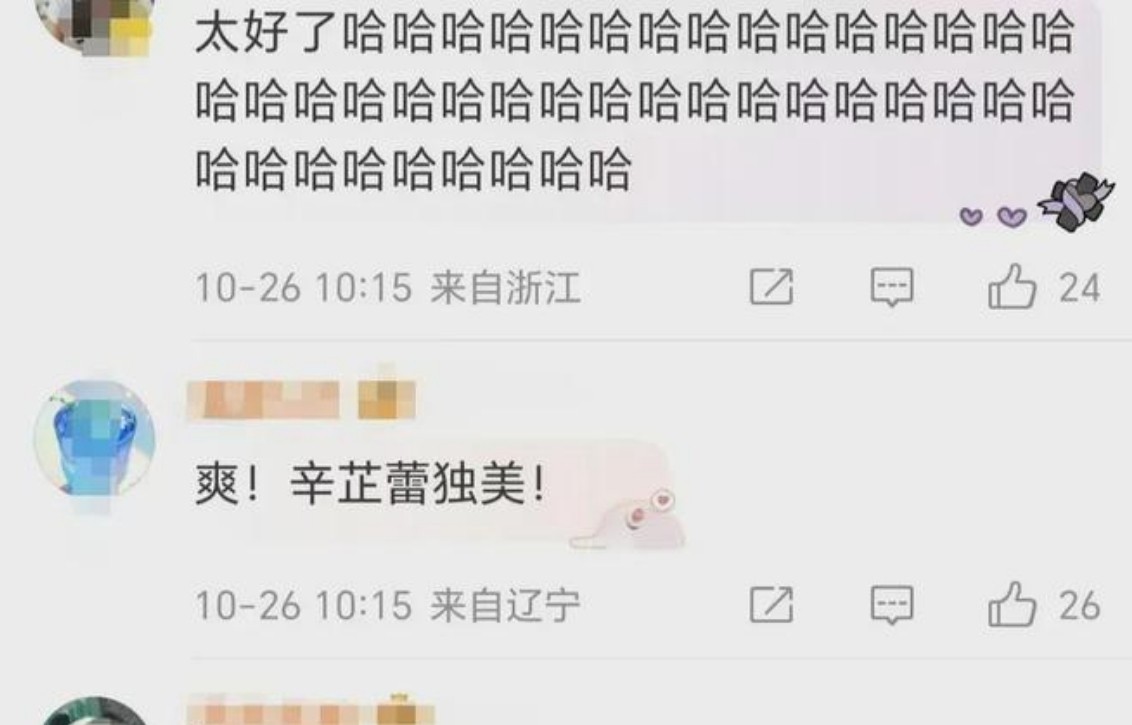Image resolution: width=1132 pixels, height=725 pixels.
Task: Tap the like count number 26
Action: coord(1080,605)
